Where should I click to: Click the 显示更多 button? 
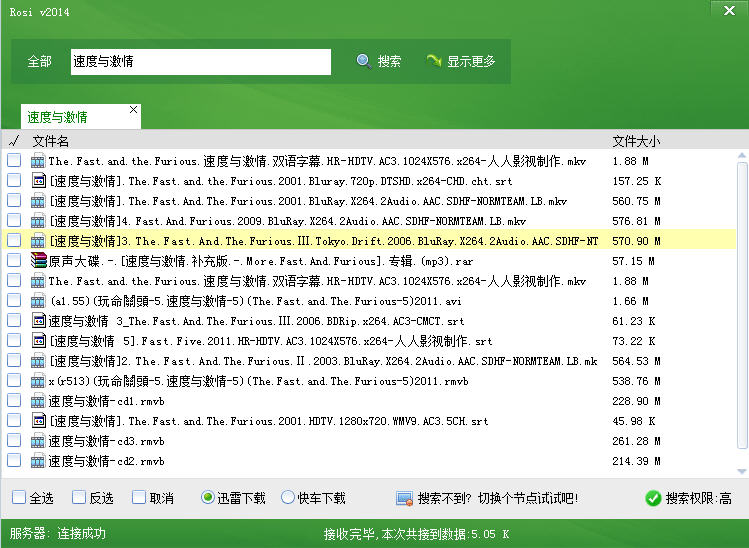pyautogui.click(x=460, y=61)
